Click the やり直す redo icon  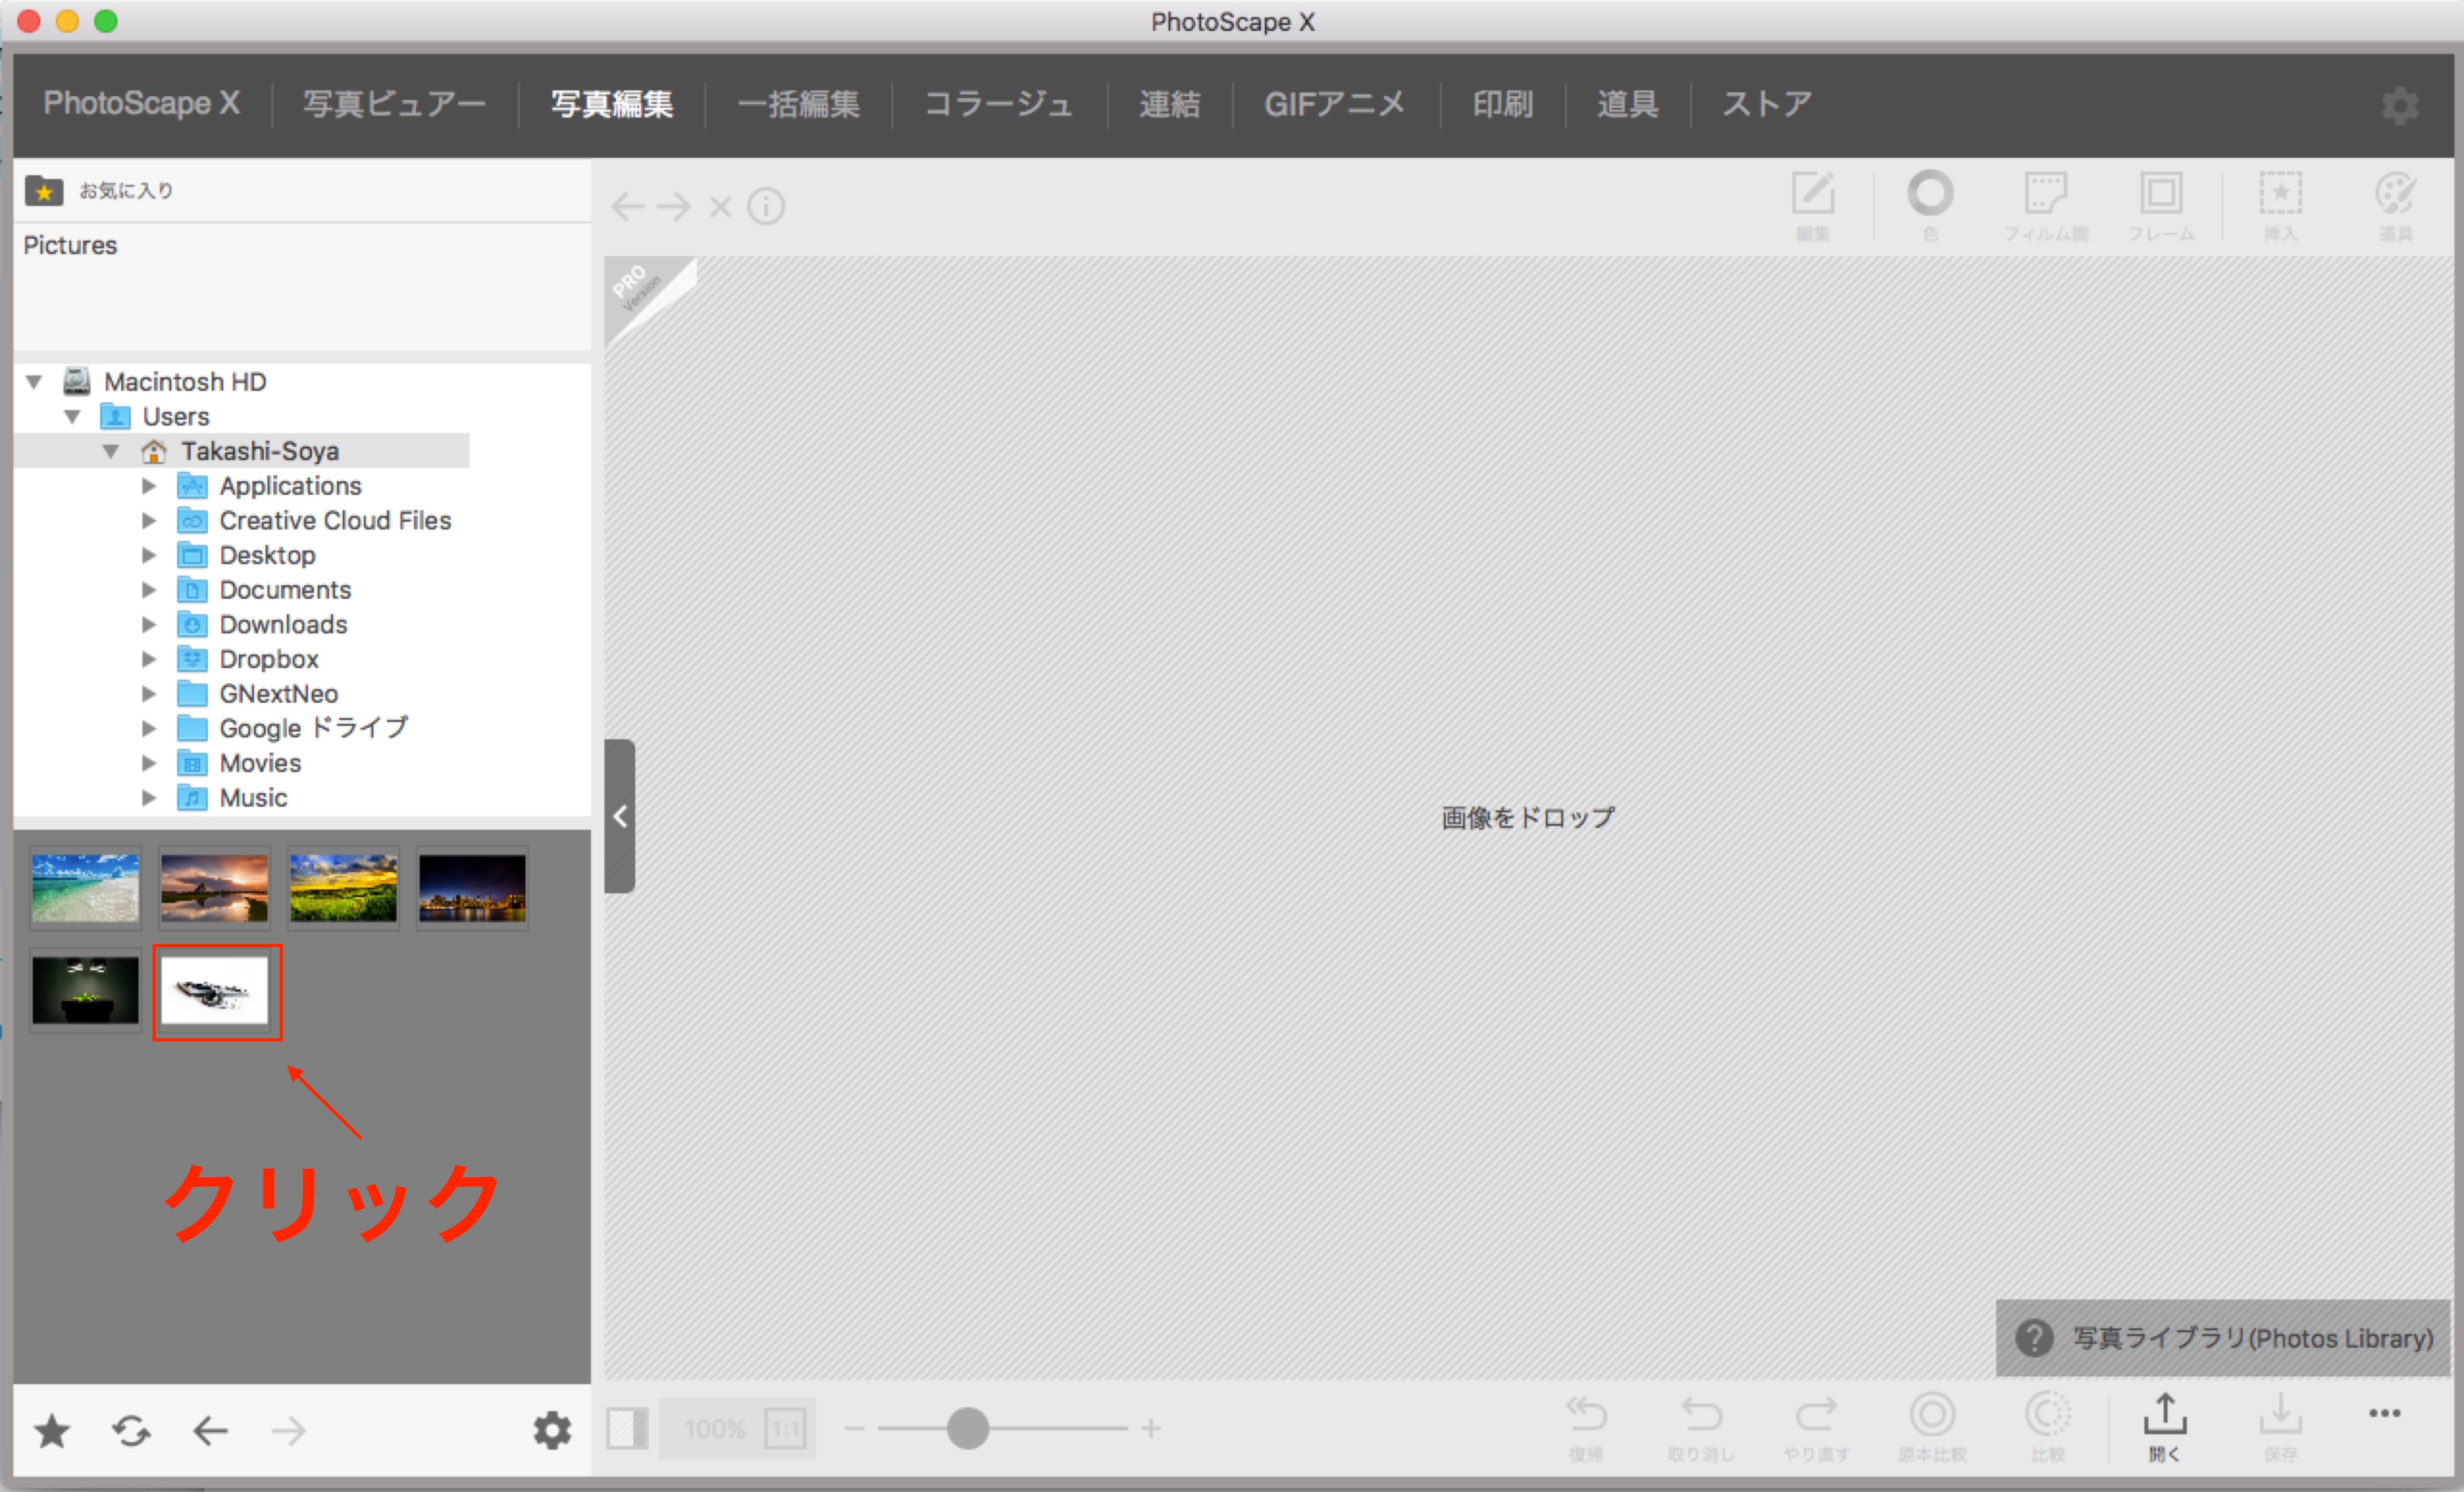1817,1428
